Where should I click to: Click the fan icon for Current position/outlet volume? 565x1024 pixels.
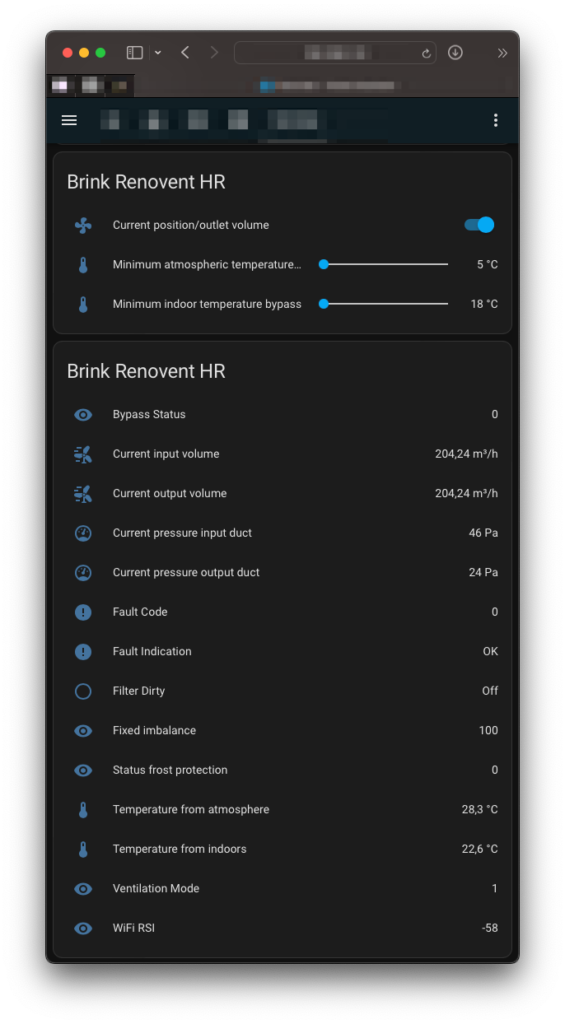pyautogui.click(x=83, y=225)
